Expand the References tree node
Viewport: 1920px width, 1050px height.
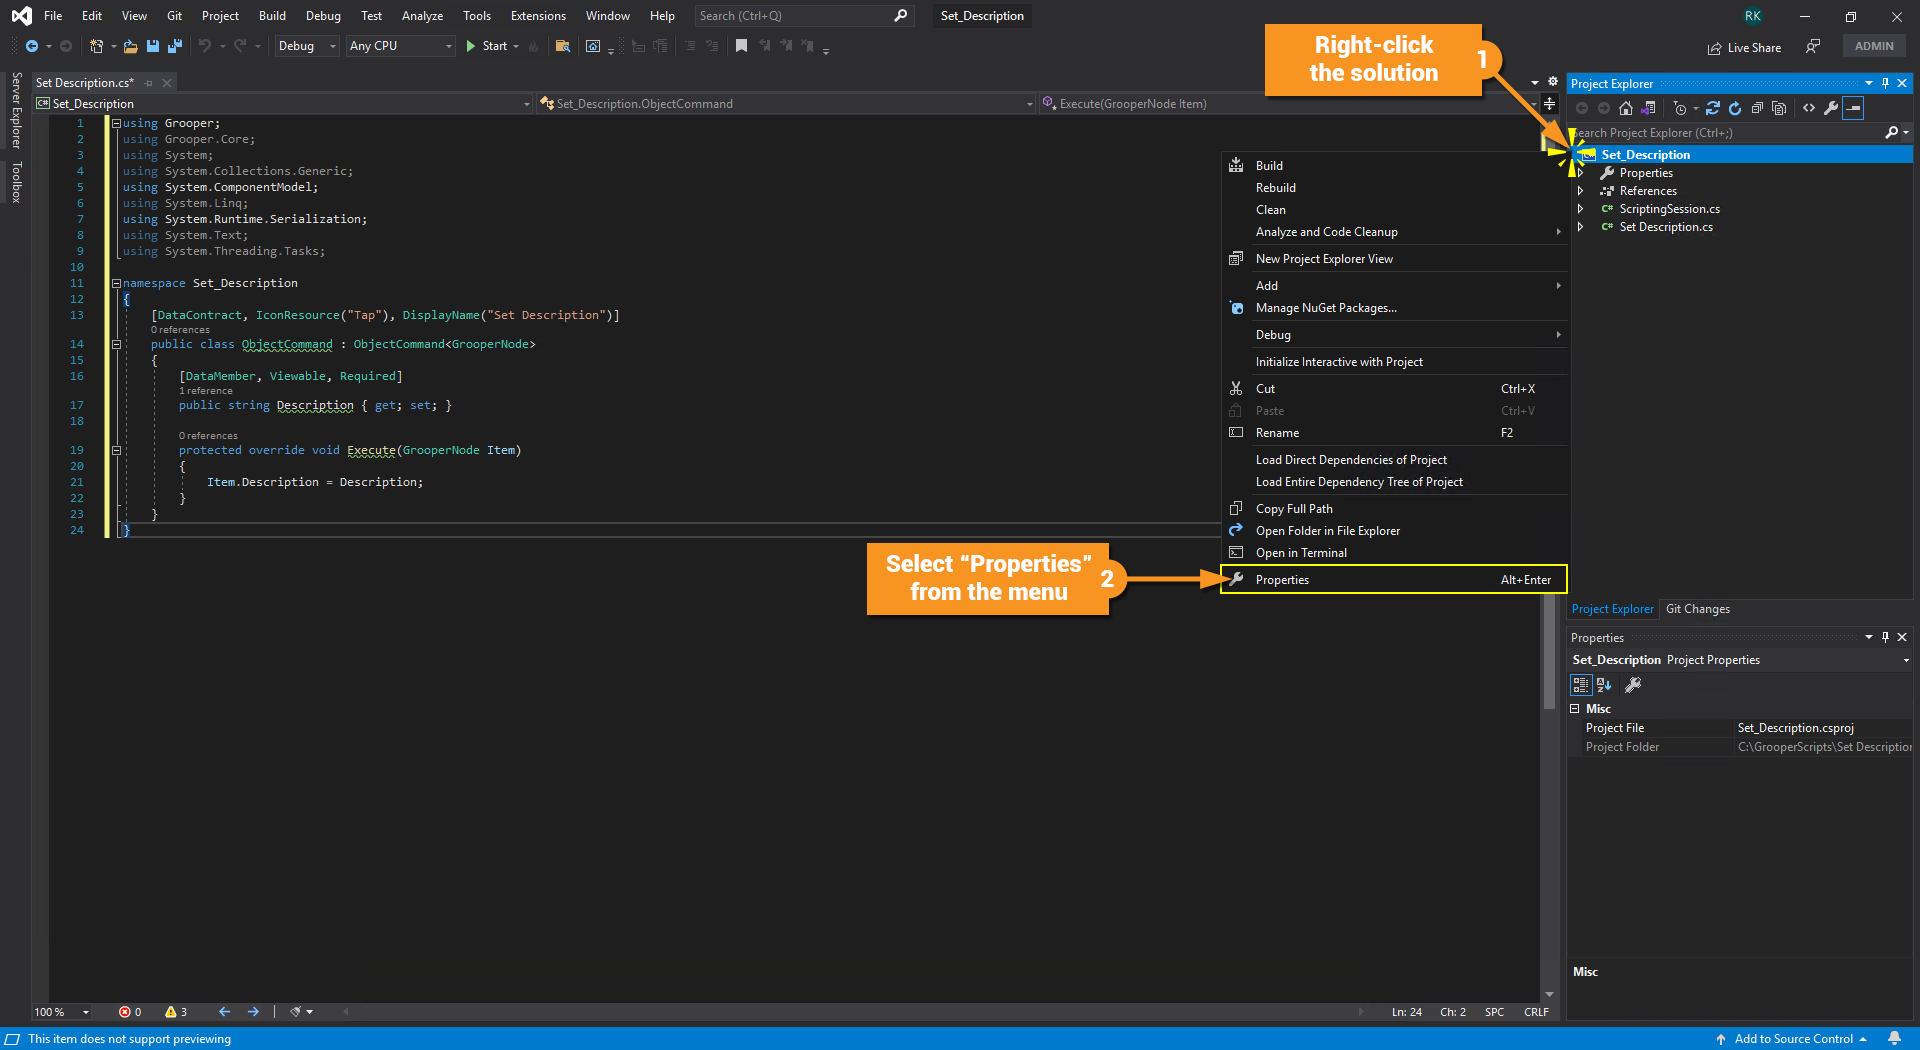(x=1581, y=191)
